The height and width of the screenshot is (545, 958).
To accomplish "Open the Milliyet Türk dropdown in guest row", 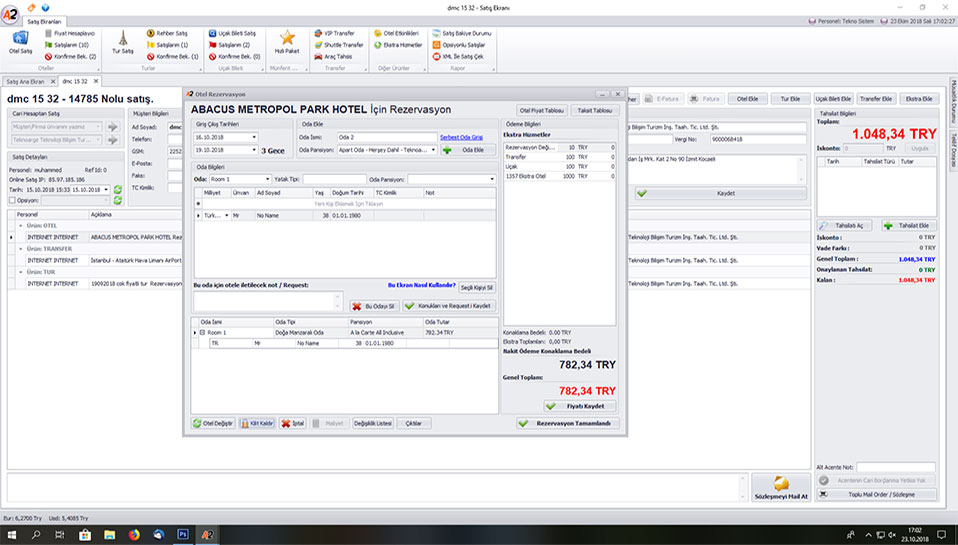I will pos(227,216).
